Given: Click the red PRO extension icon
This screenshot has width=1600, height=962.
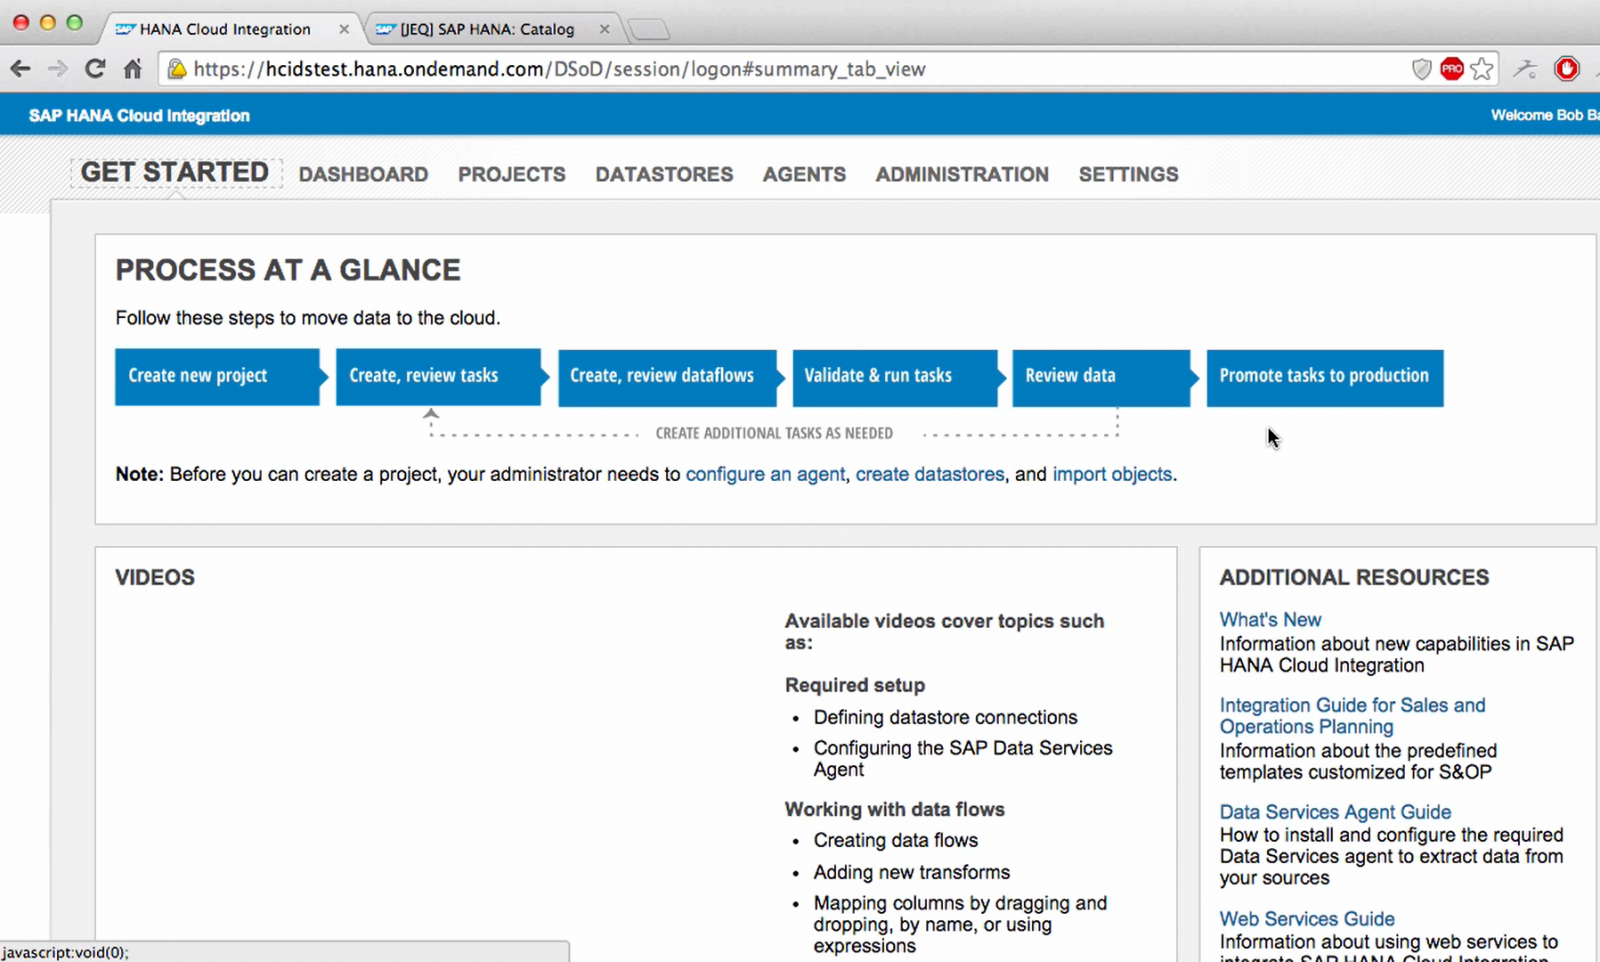Looking at the screenshot, I should [1452, 69].
